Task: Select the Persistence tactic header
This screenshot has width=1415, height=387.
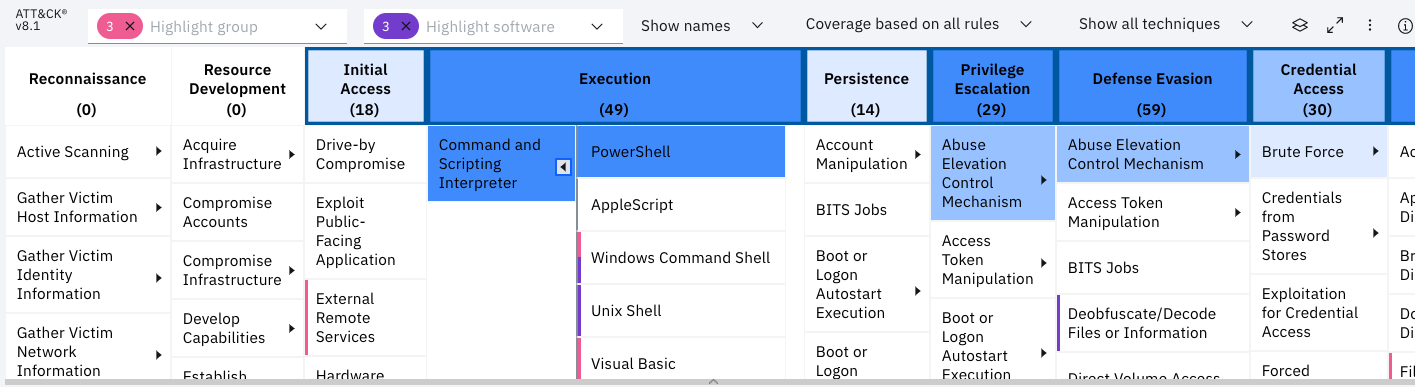Action: [x=866, y=88]
